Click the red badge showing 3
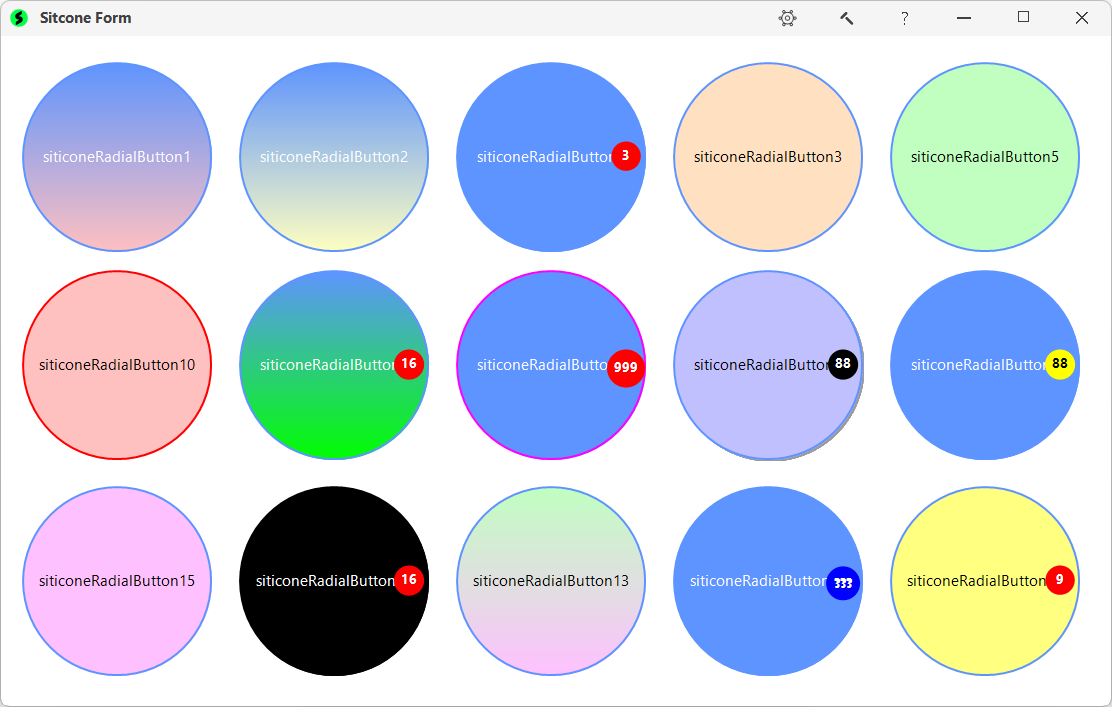This screenshot has height=707, width=1112. [626, 156]
